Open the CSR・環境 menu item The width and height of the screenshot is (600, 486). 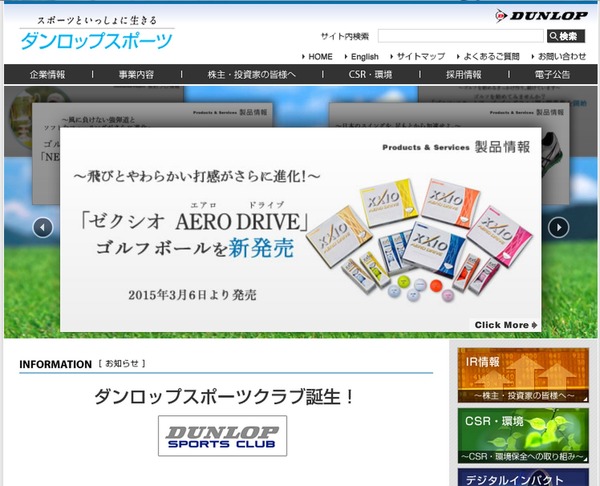click(x=370, y=75)
